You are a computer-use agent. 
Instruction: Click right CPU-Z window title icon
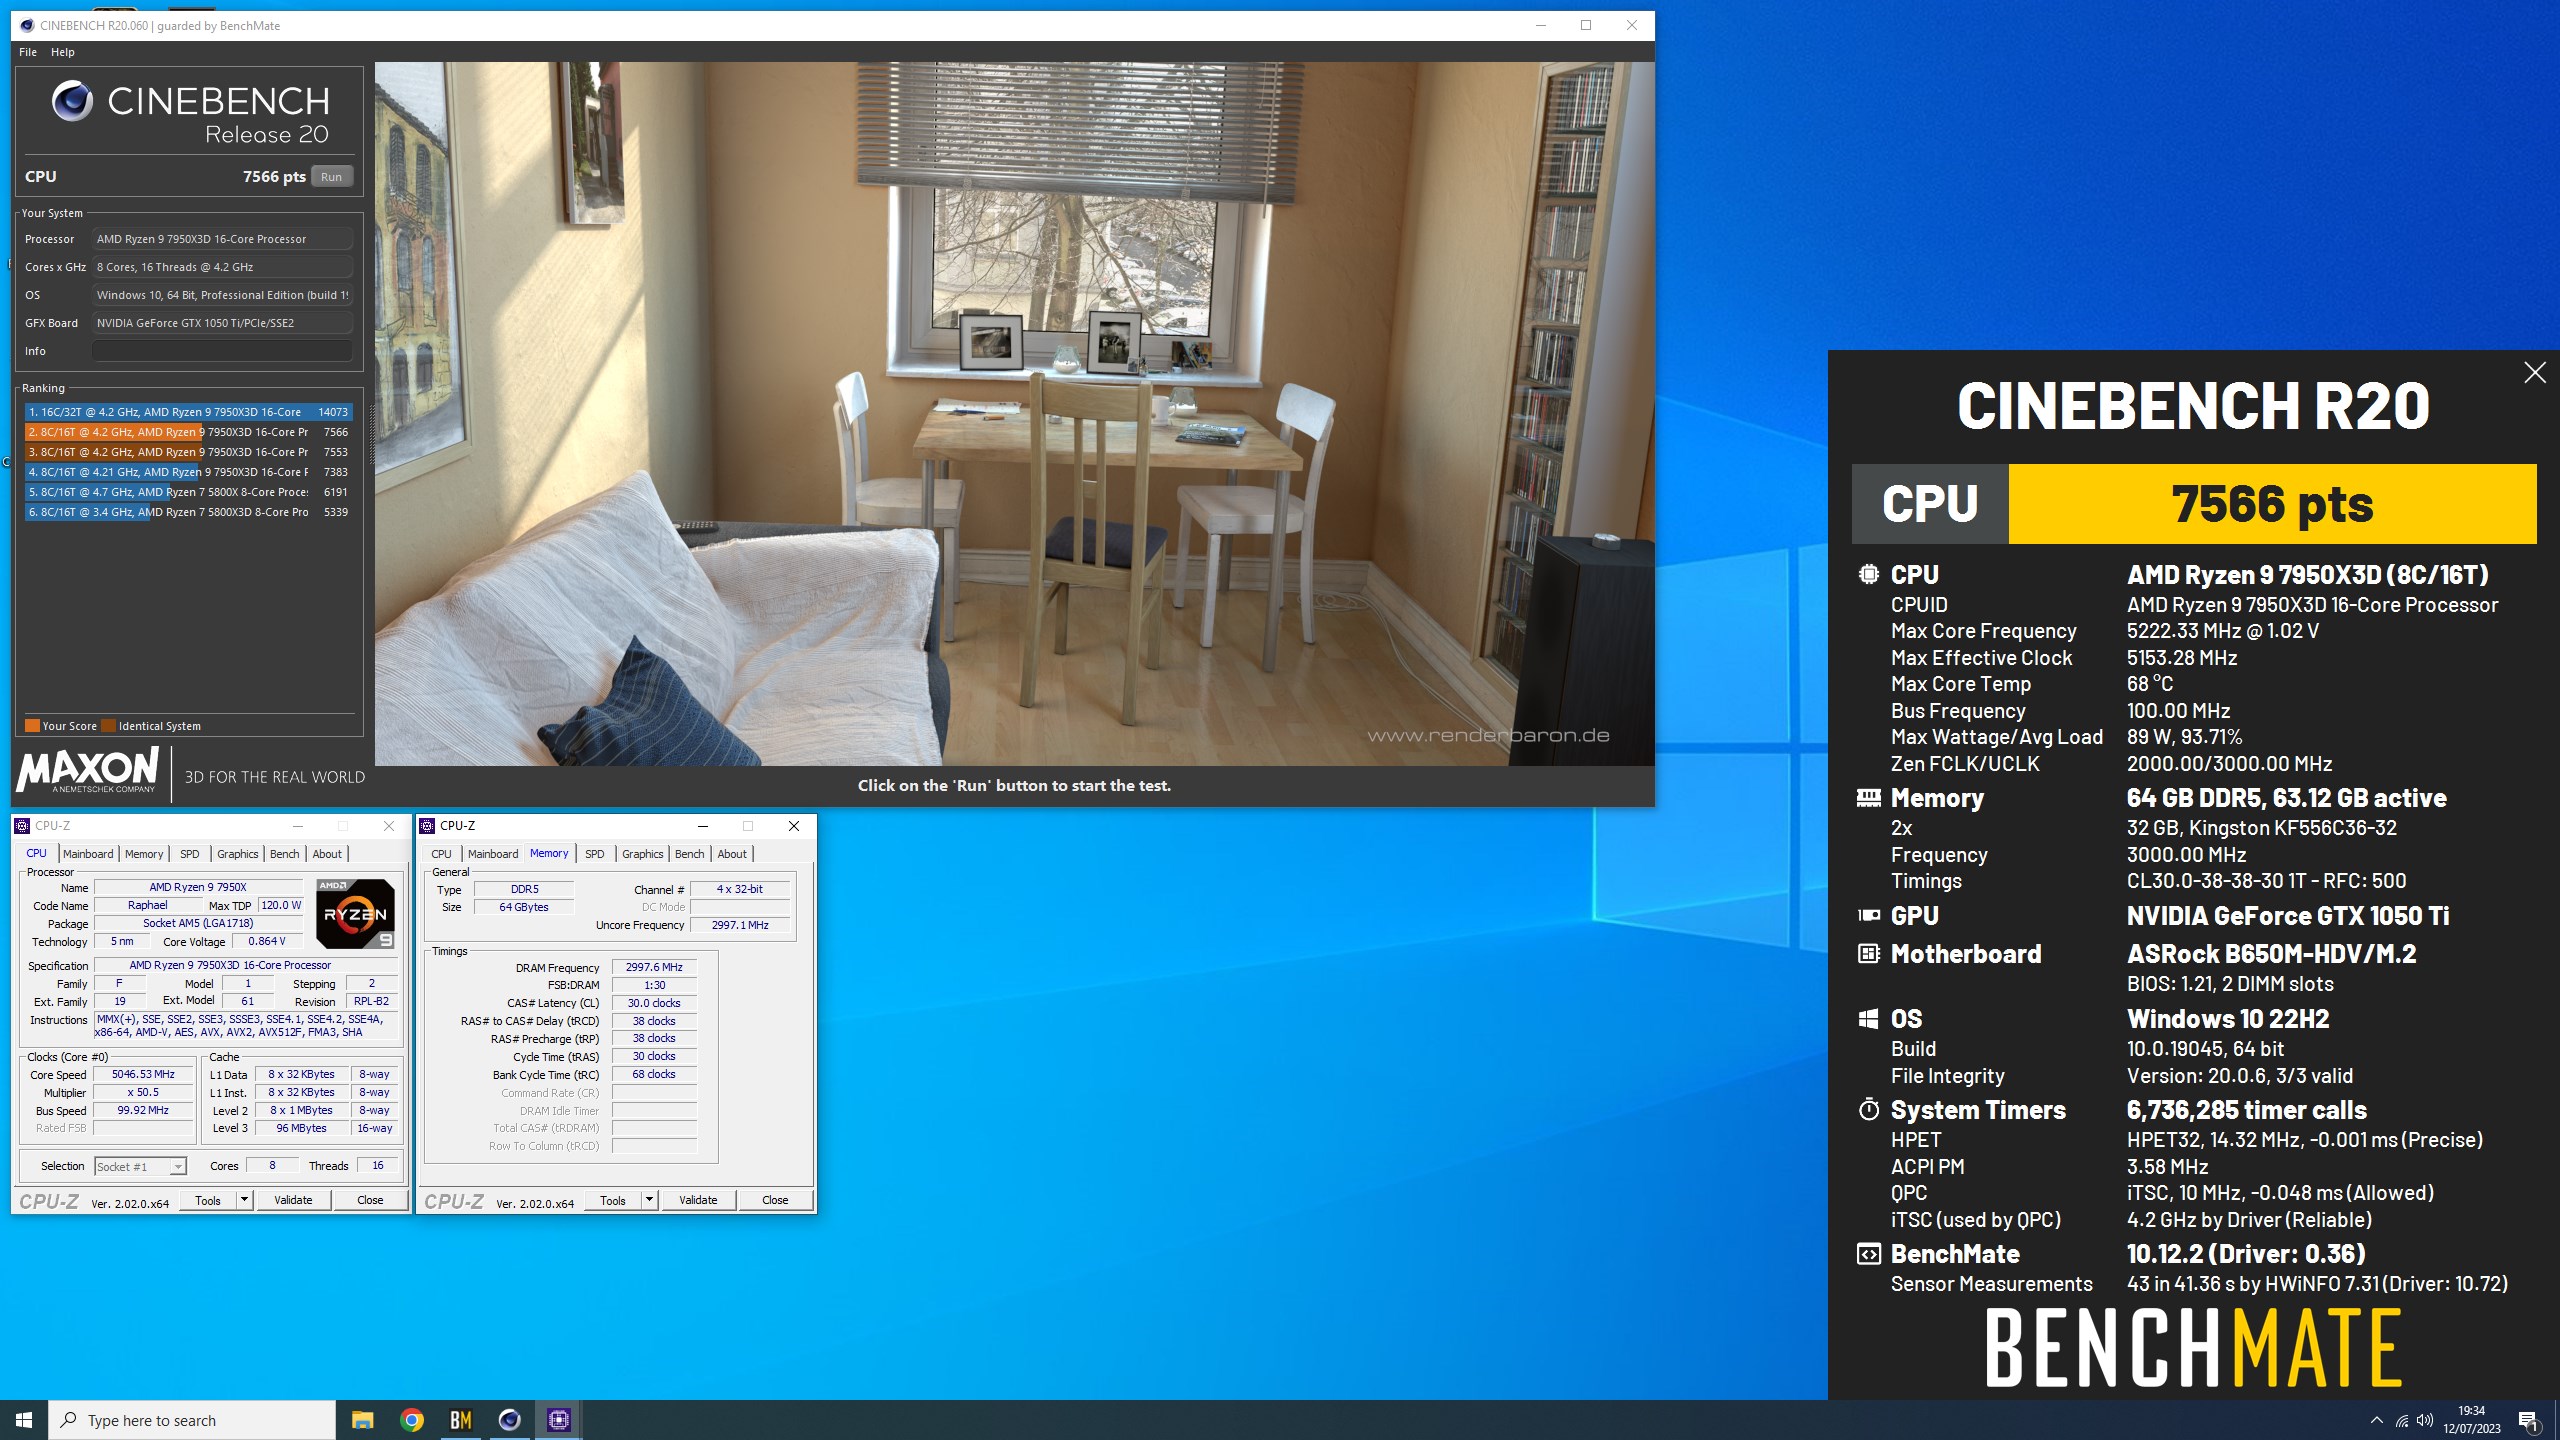point(427,826)
